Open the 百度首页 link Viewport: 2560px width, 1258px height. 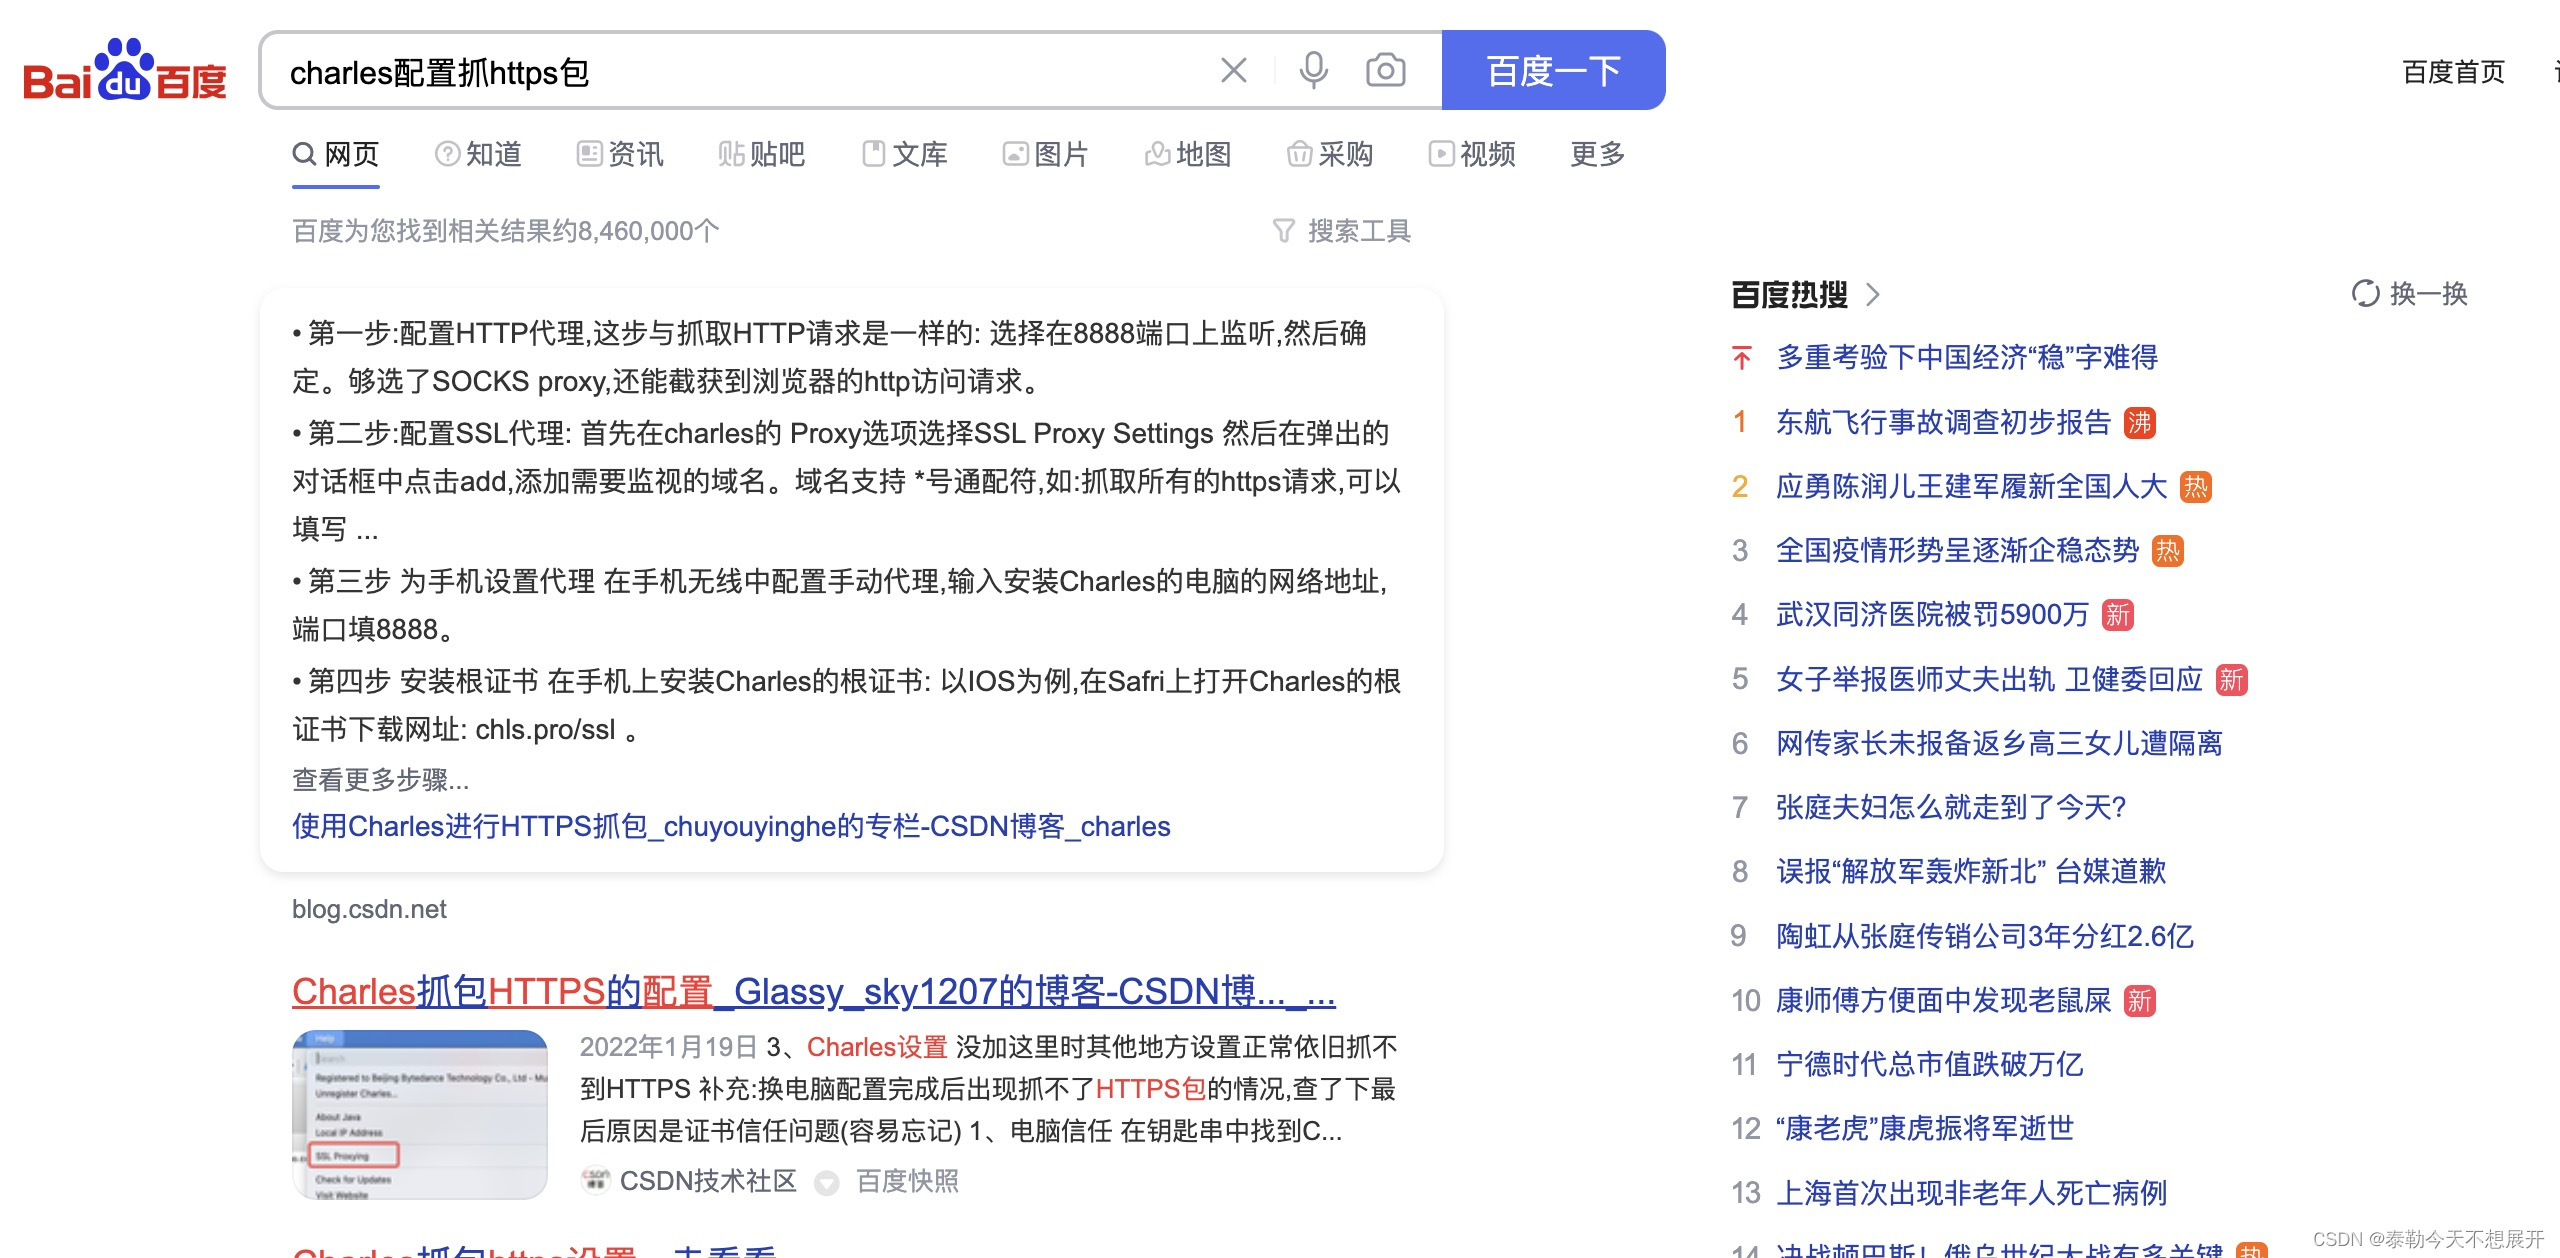tap(2454, 71)
